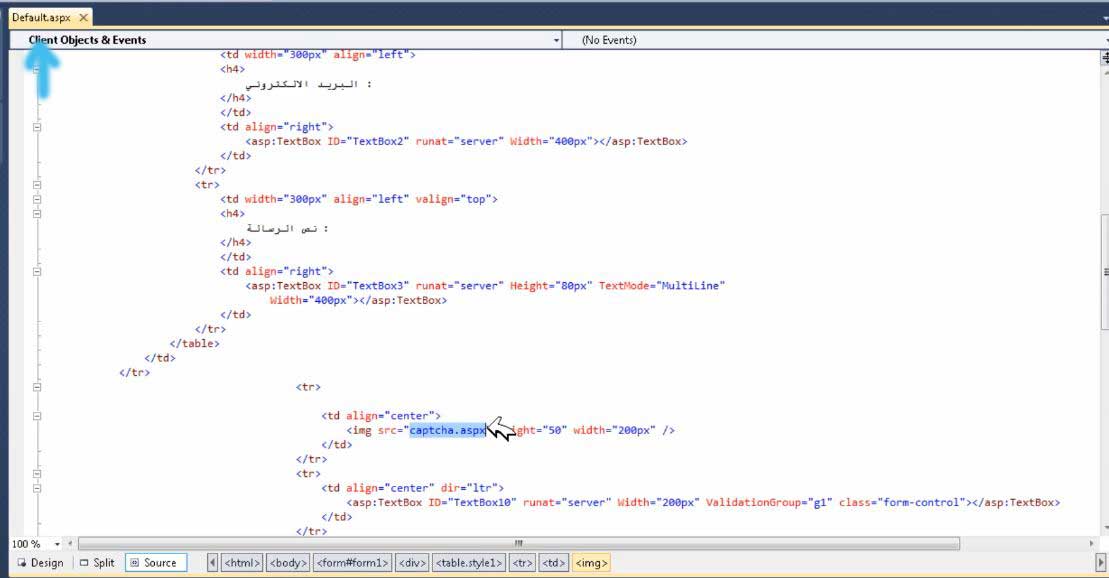Switch to Design view

[x=40, y=563]
